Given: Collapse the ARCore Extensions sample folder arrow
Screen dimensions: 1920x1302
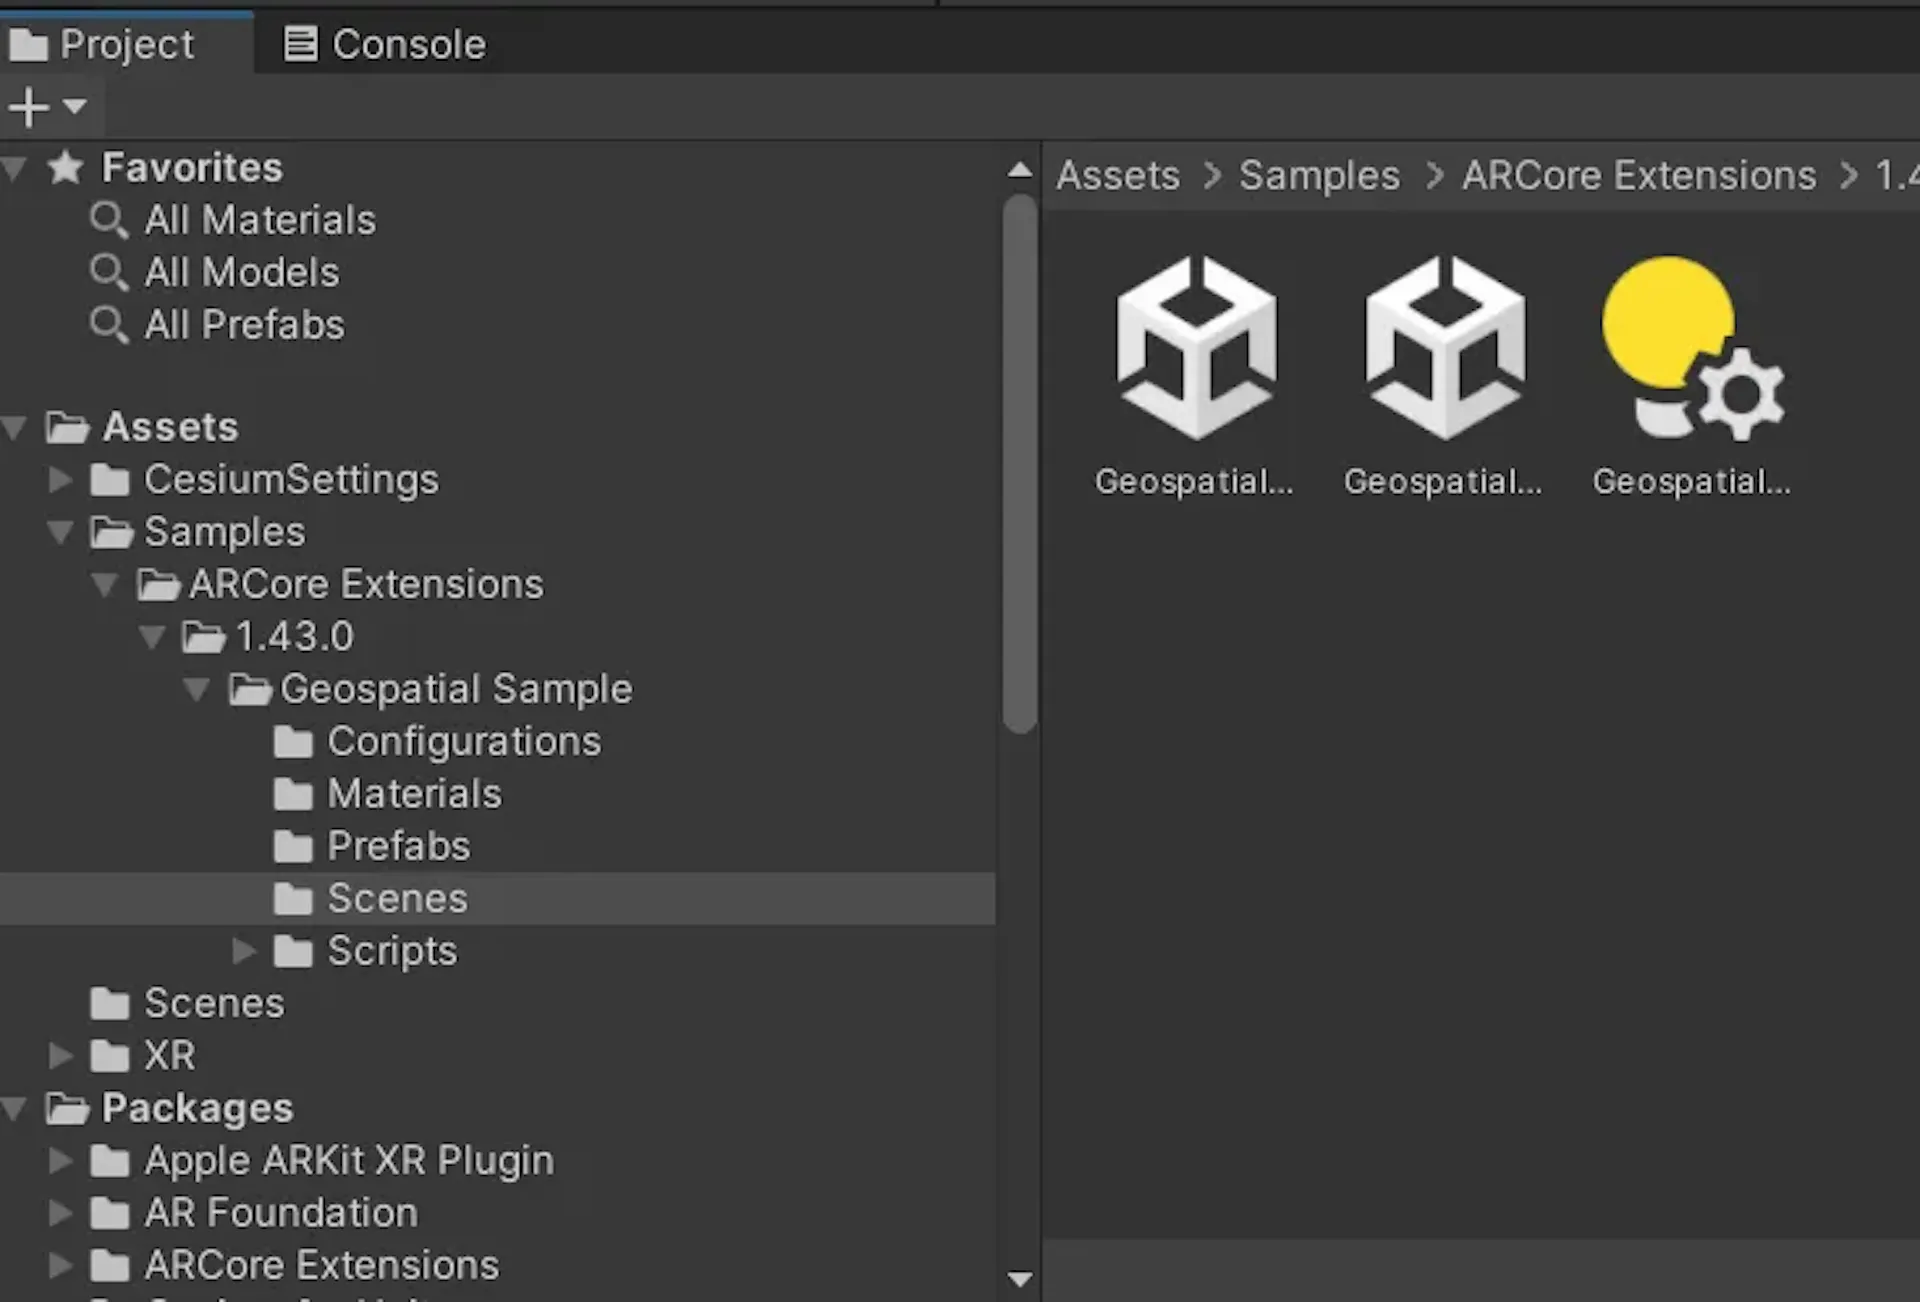Looking at the screenshot, I should [105, 584].
